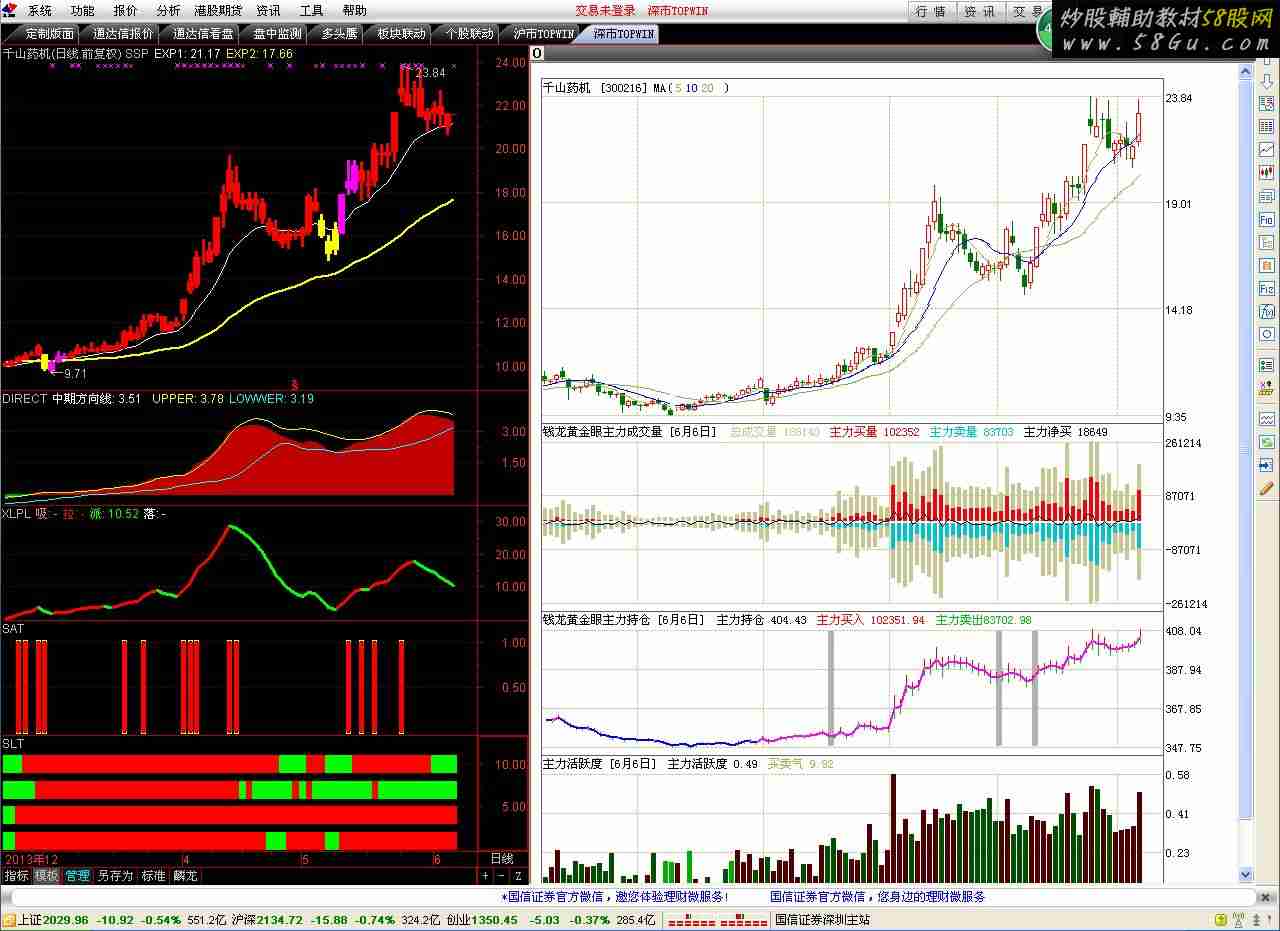The height and width of the screenshot is (931, 1280).
Task: Switch to the 多头鹰 tab
Action: [339, 33]
